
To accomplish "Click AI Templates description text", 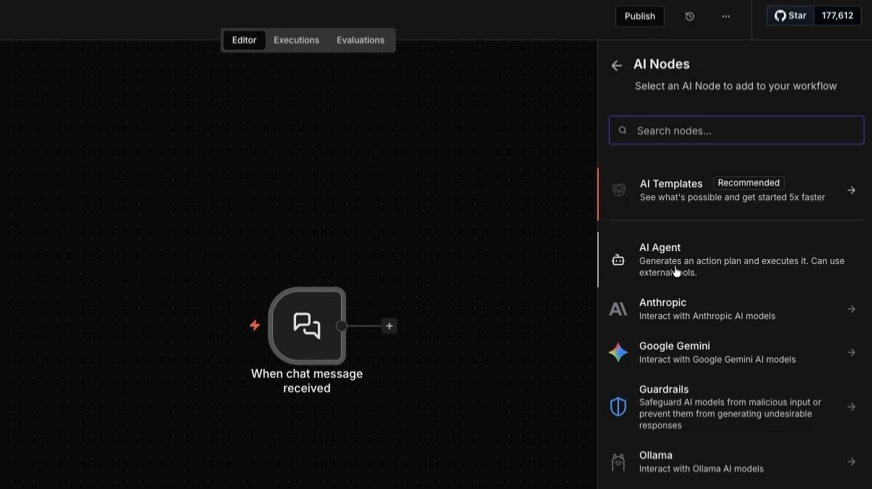I will 732,197.
